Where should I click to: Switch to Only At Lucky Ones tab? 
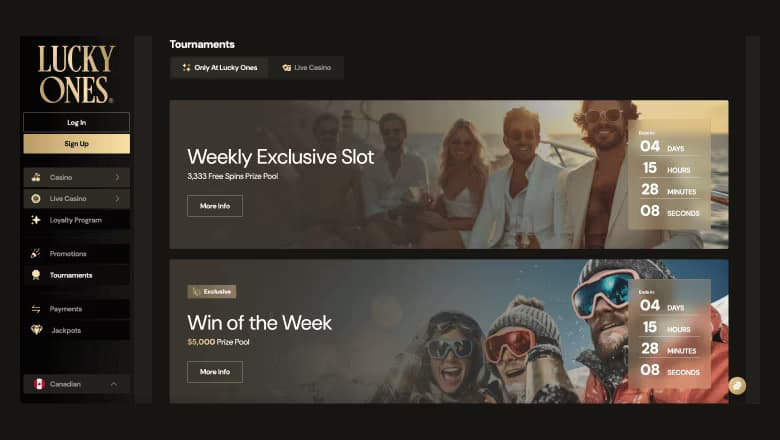(x=219, y=68)
